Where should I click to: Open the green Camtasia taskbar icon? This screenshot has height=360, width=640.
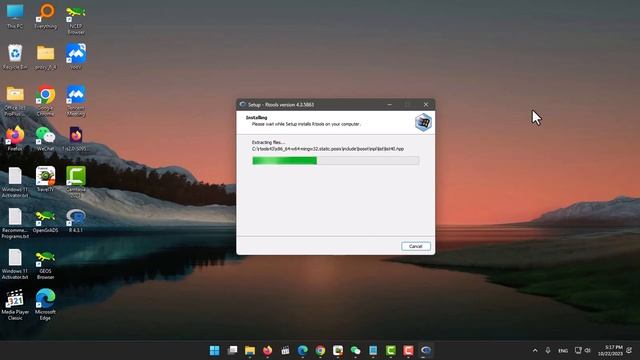[391, 350]
